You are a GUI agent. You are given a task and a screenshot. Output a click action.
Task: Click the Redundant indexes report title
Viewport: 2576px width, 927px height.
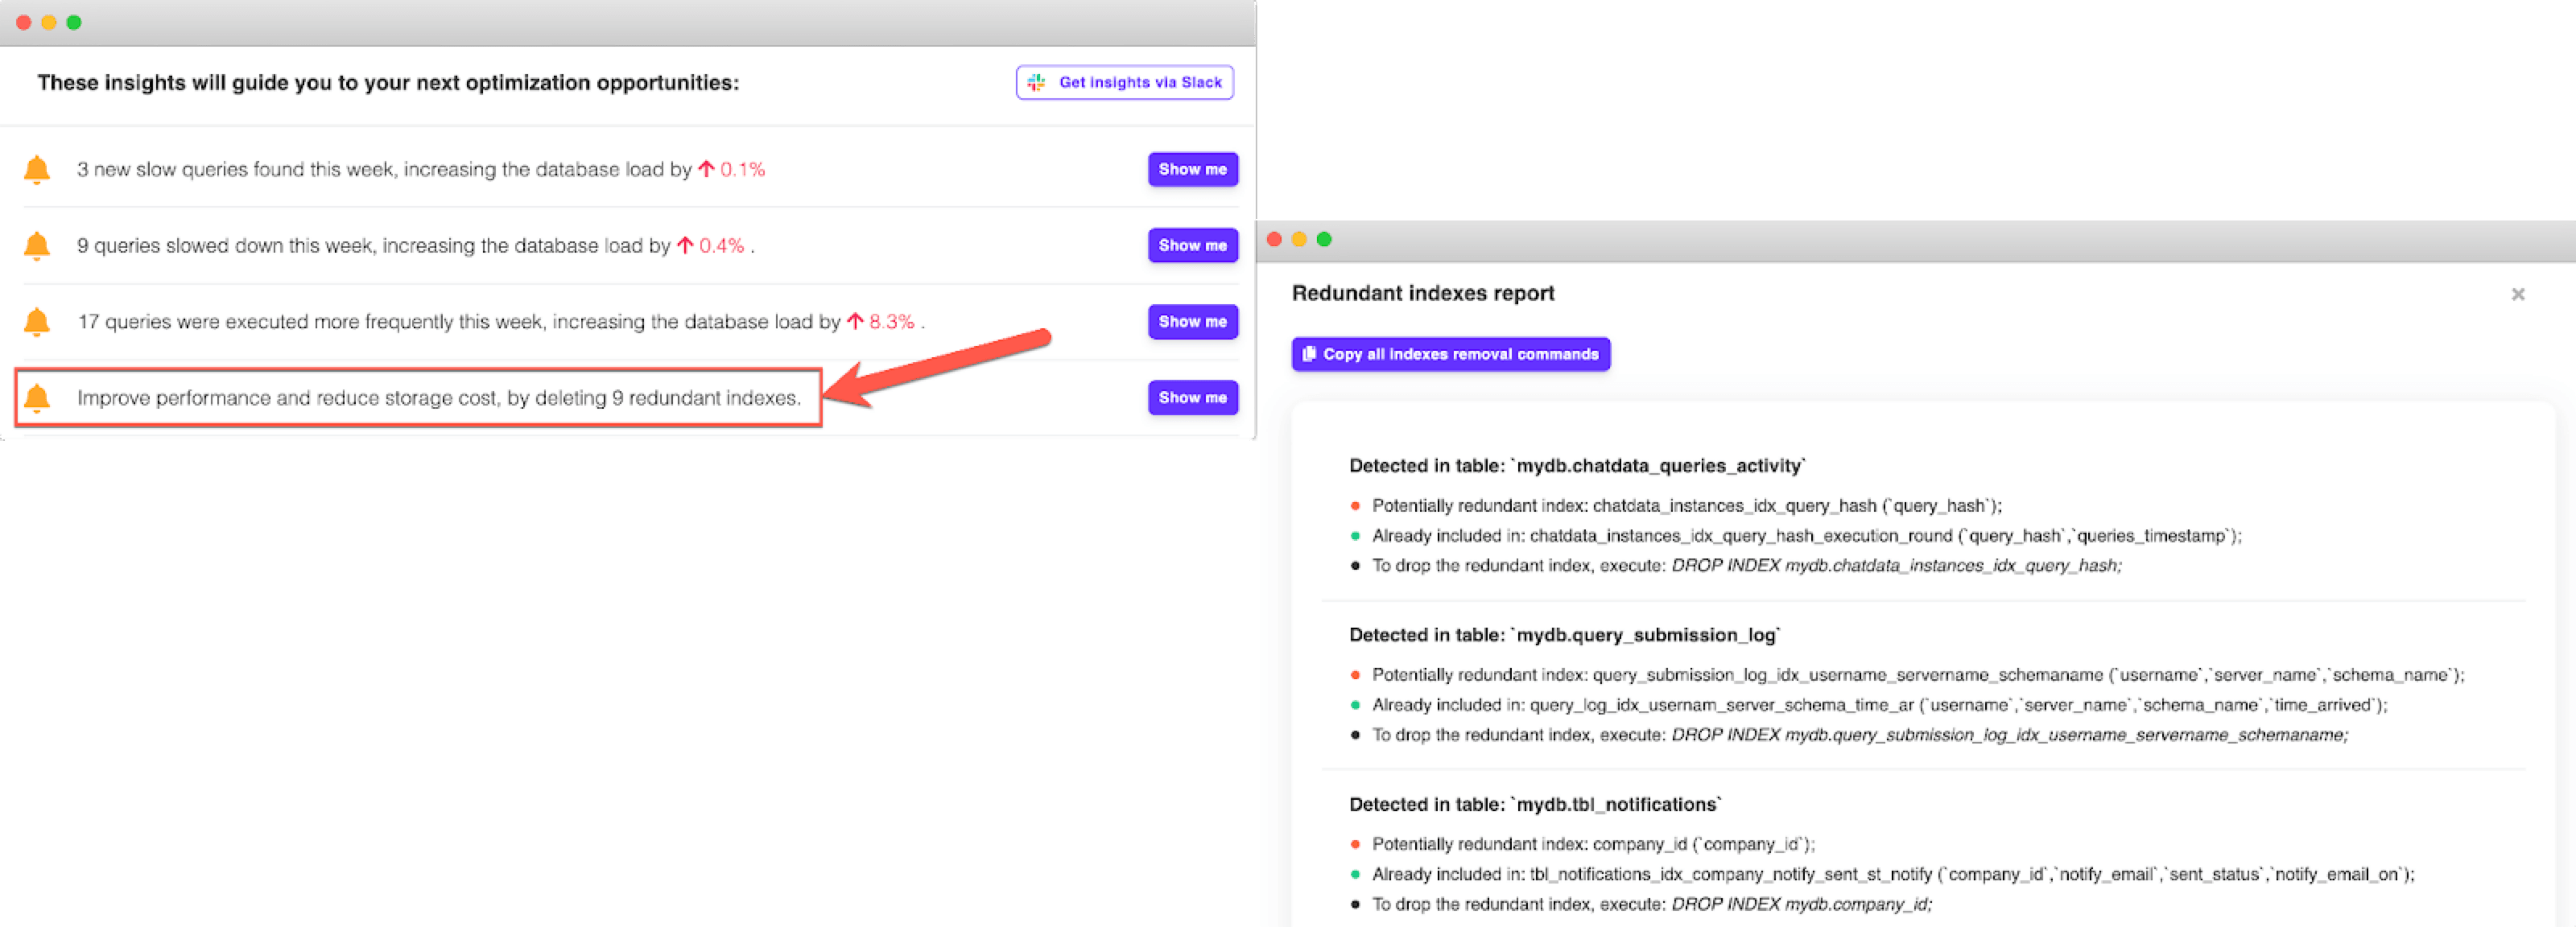point(1423,293)
